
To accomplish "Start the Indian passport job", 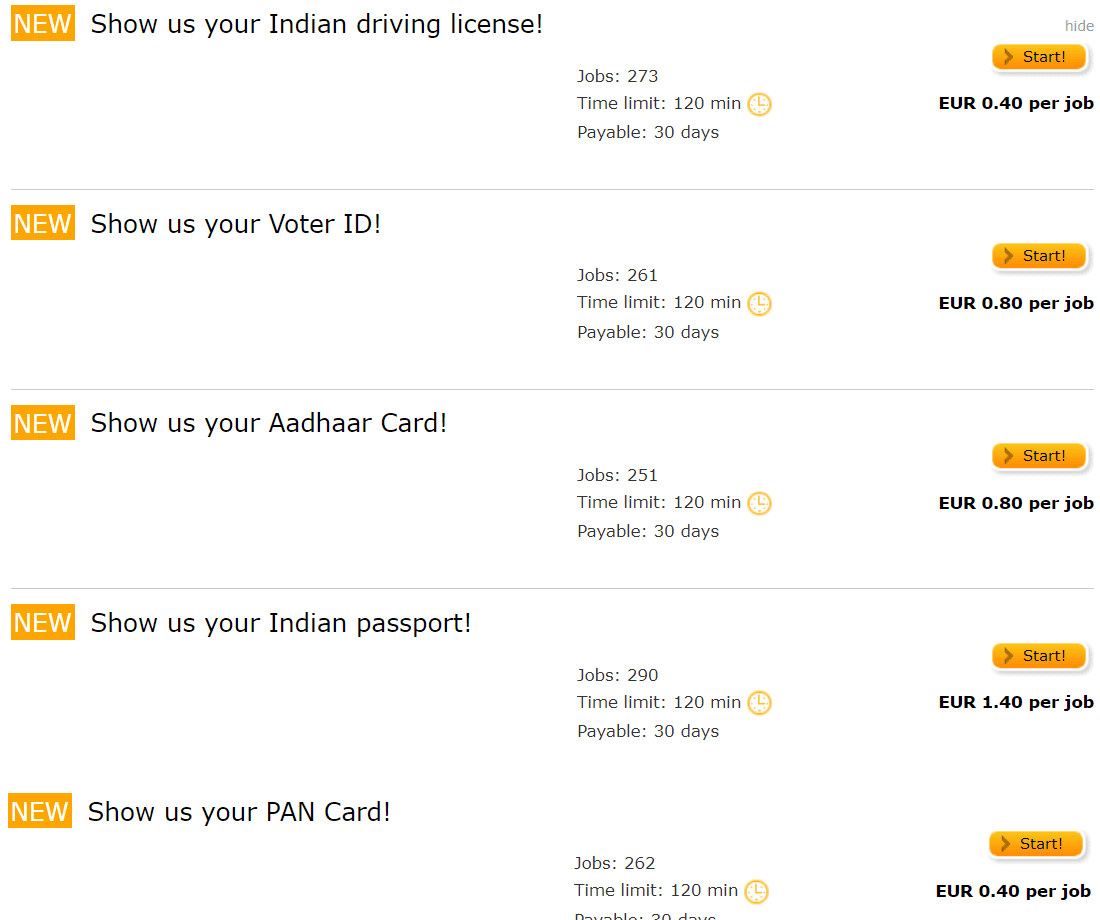I will pyautogui.click(x=1039, y=655).
